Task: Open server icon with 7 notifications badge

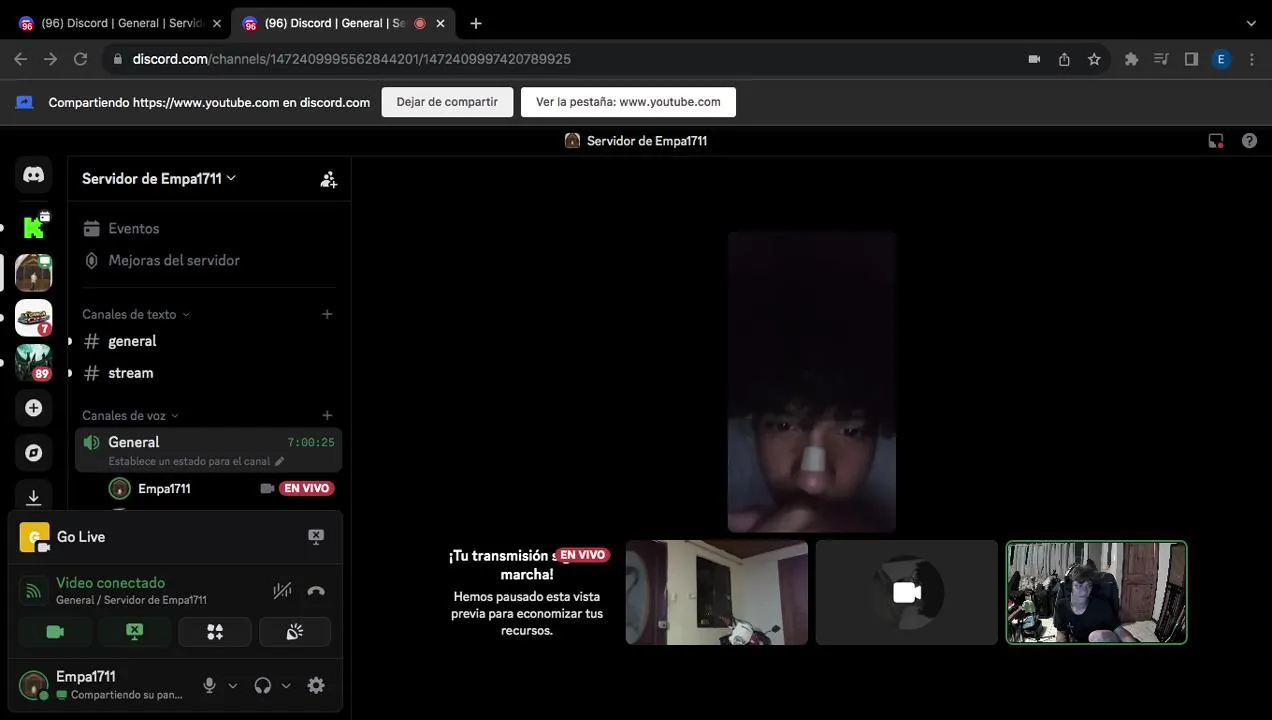Action: click(34, 318)
